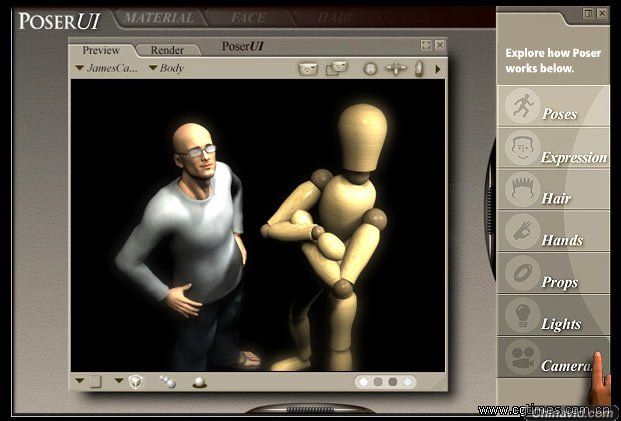Click the Lights bulb icon

(x=523, y=315)
